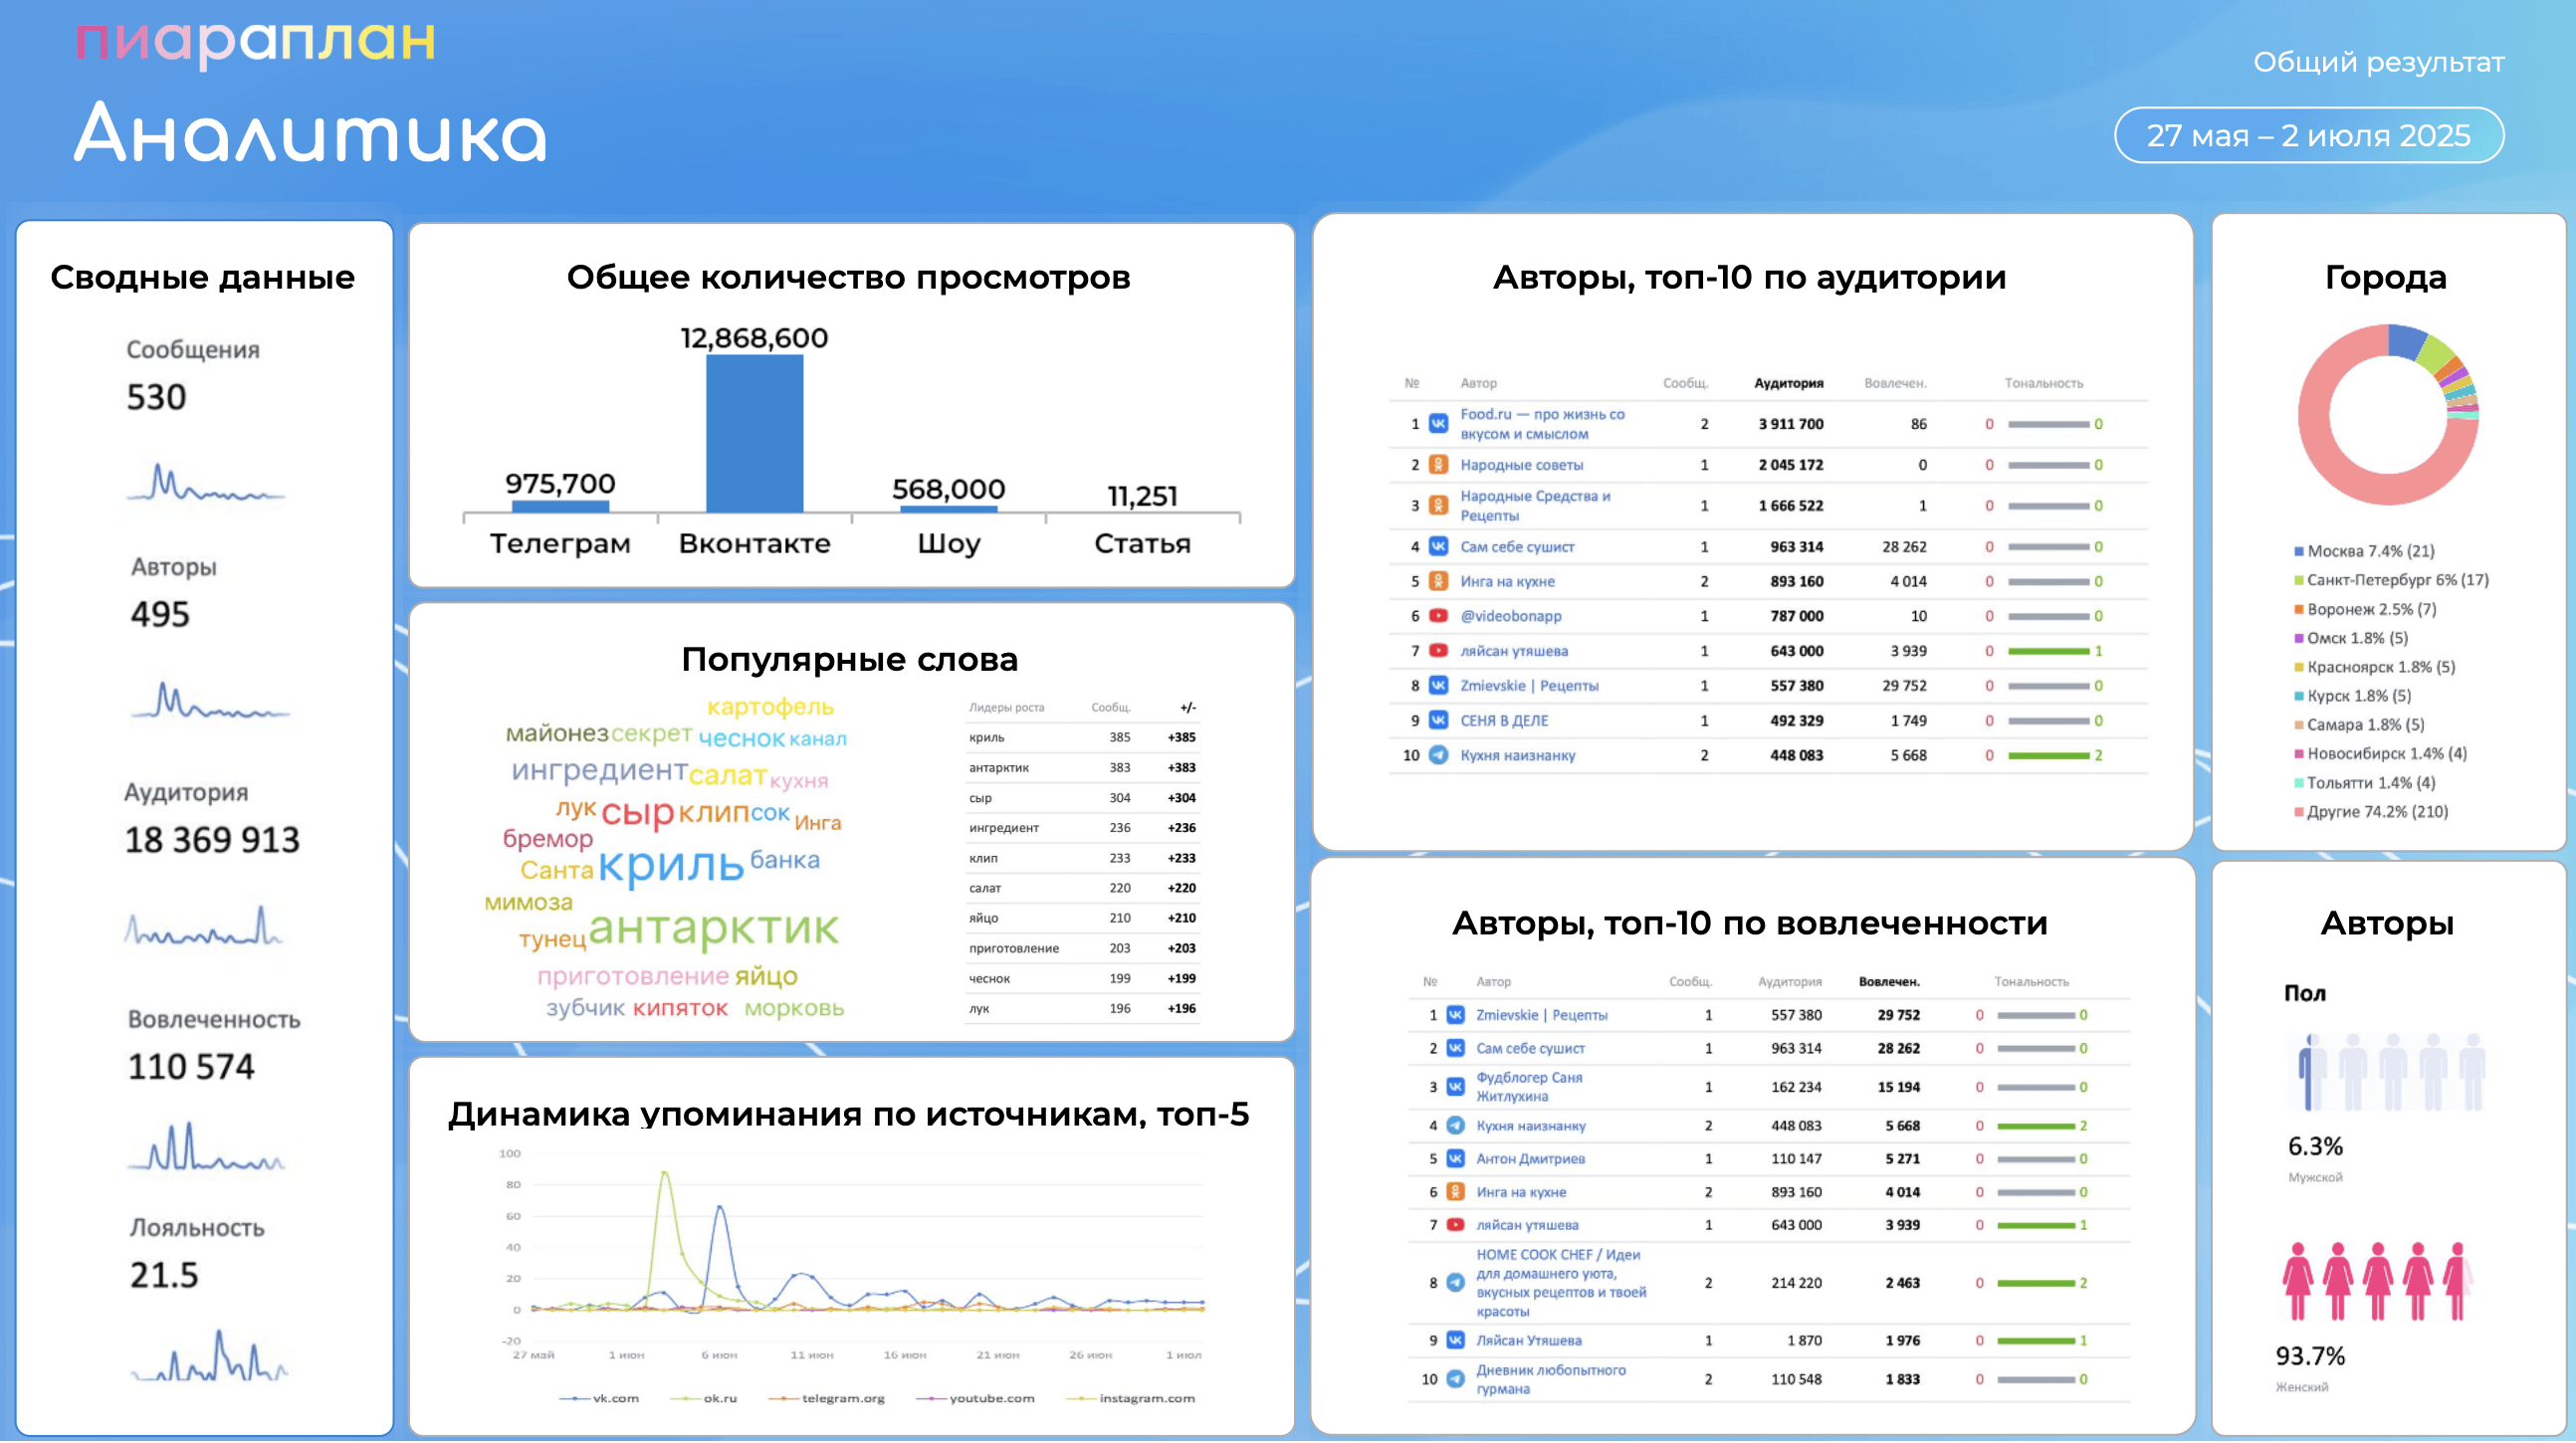Click Telegram icon next to Кухня наизнанку in the audience table
This screenshot has width=2576, height=1443.
click(x=1438, y=756)
